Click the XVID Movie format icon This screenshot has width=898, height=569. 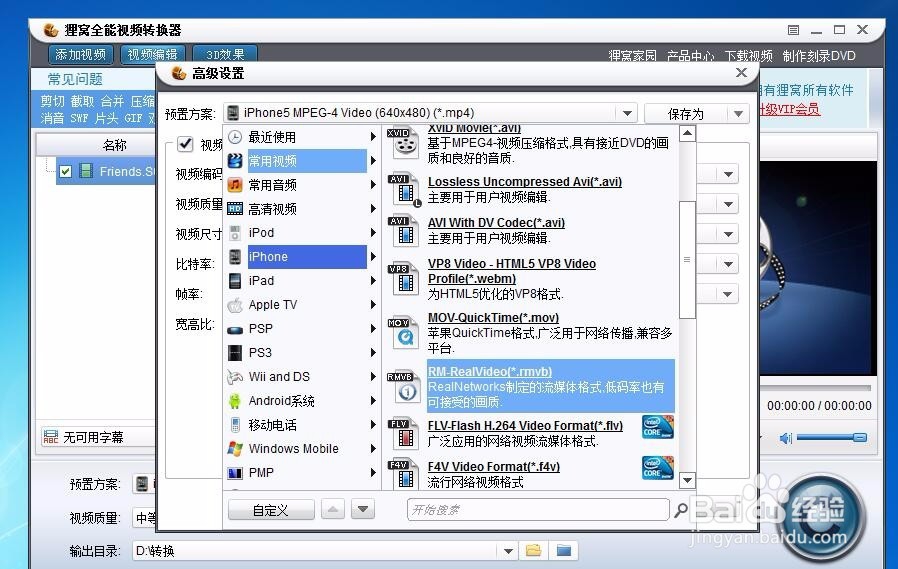[404, 143]
